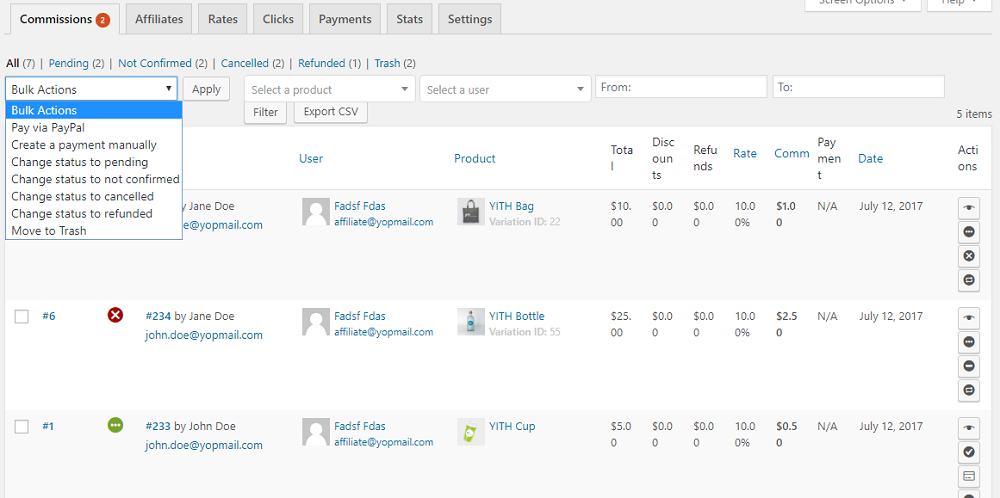1000x498 pixels.
Task: Tick the checkbox for commission #6
Action: (x=22, y=317)
